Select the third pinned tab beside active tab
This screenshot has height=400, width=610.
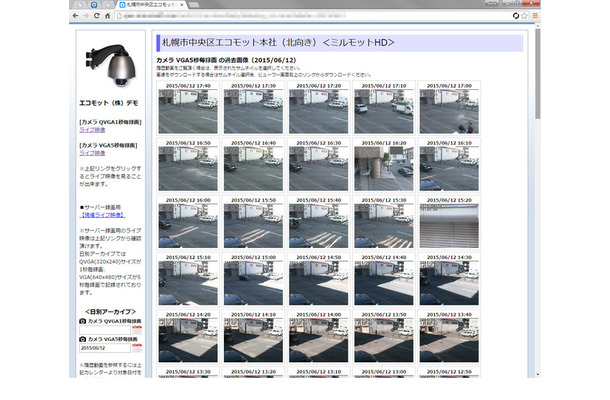click(x=108, y=5)
